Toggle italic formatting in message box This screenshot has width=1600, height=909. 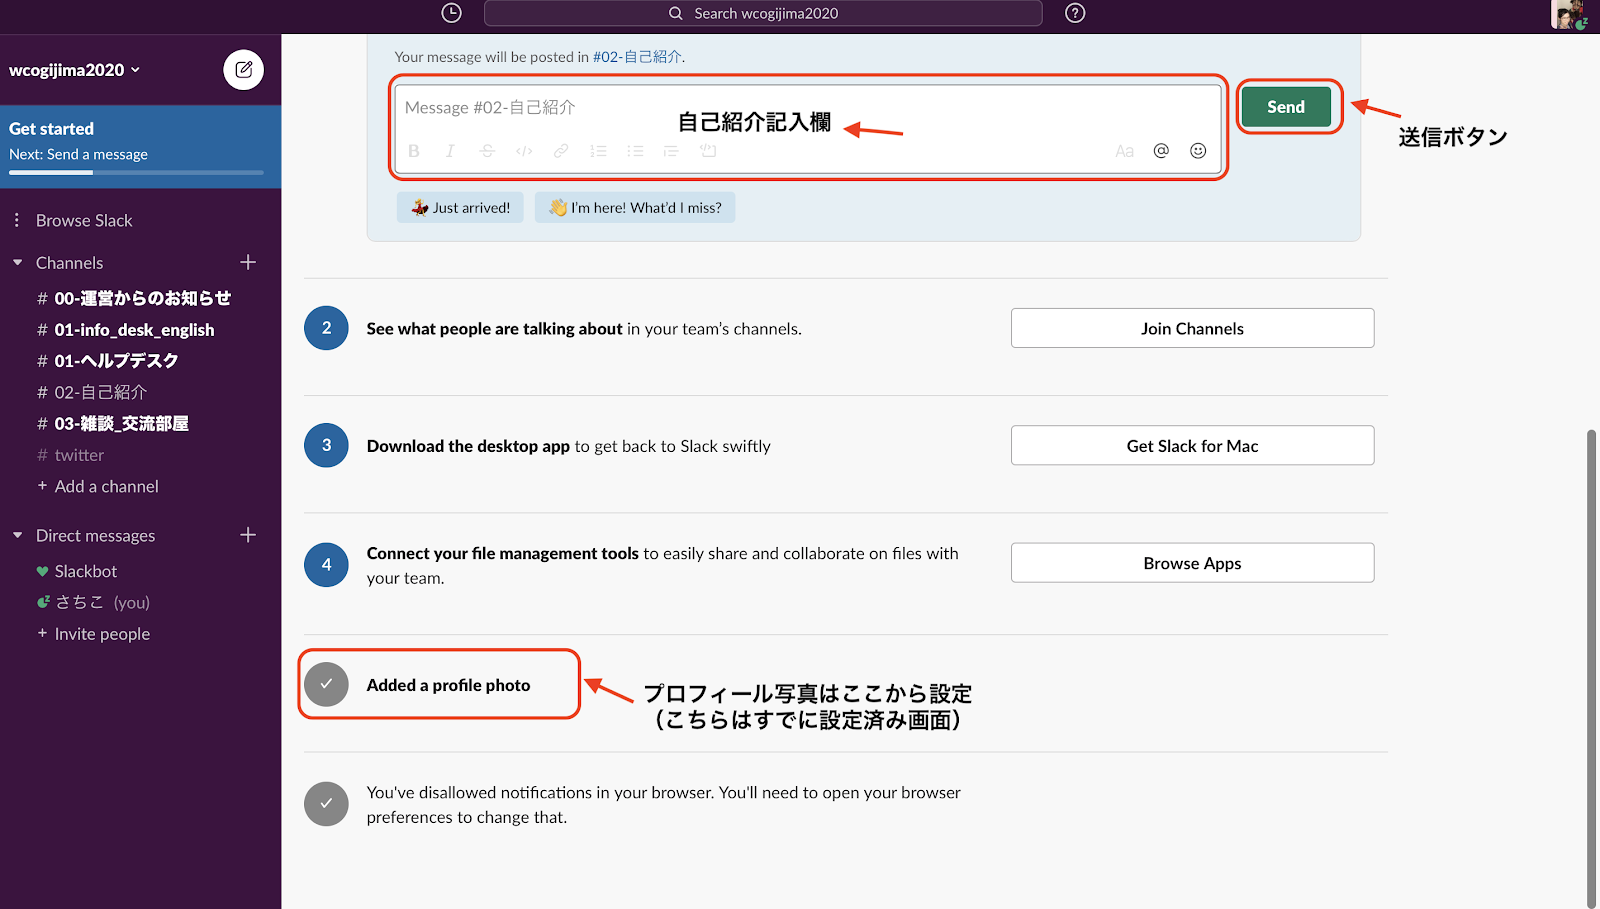pyautogui.click(x=450, y=151)
